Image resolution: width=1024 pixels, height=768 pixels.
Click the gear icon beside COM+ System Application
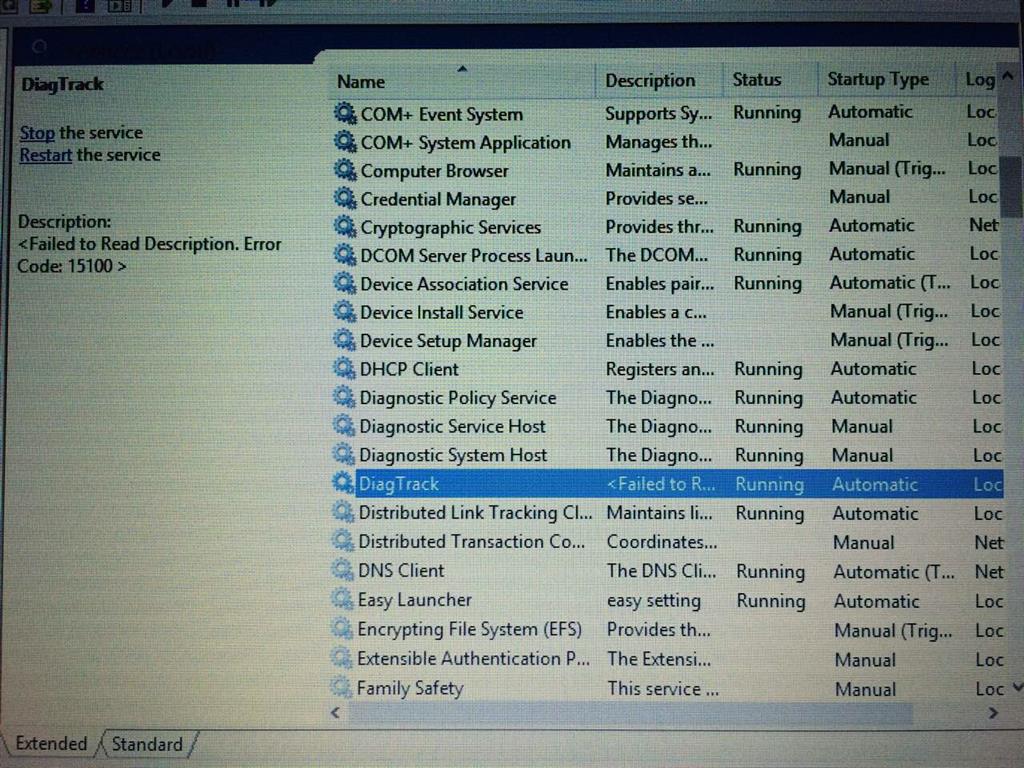pos(344,141)
